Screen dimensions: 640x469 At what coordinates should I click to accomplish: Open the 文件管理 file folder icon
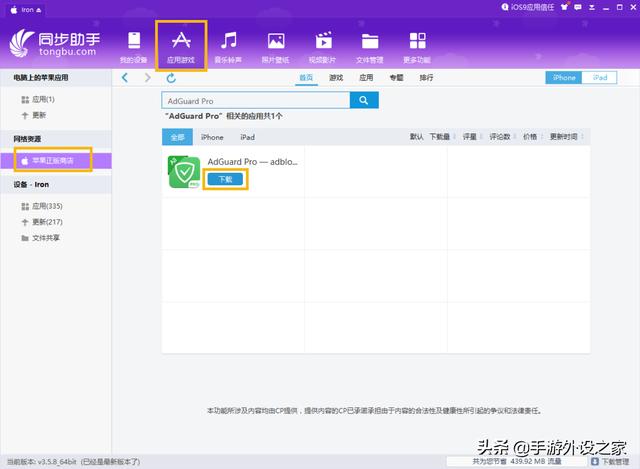click(370, 46)
